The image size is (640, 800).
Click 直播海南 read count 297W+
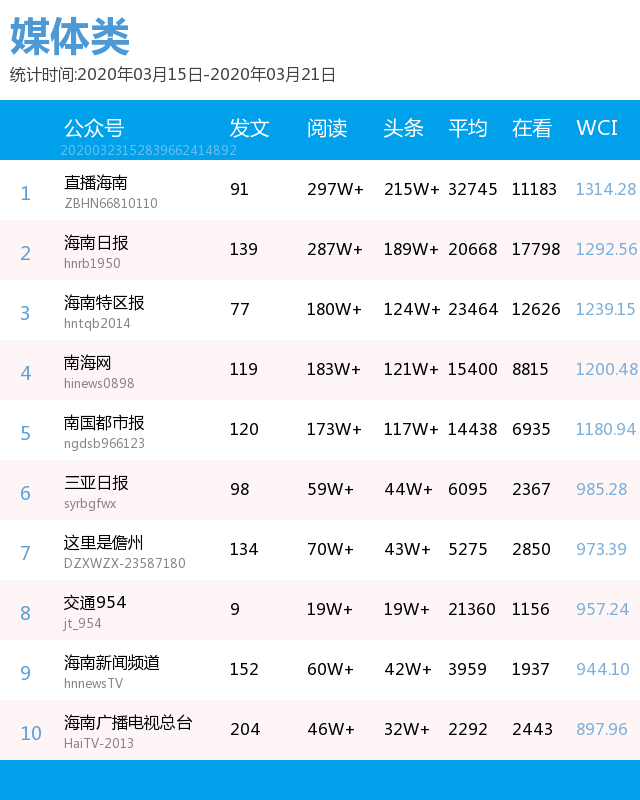(335, 189)
